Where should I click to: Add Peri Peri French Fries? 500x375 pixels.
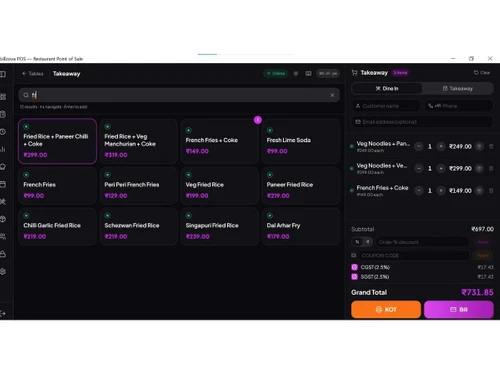(138, 186)
